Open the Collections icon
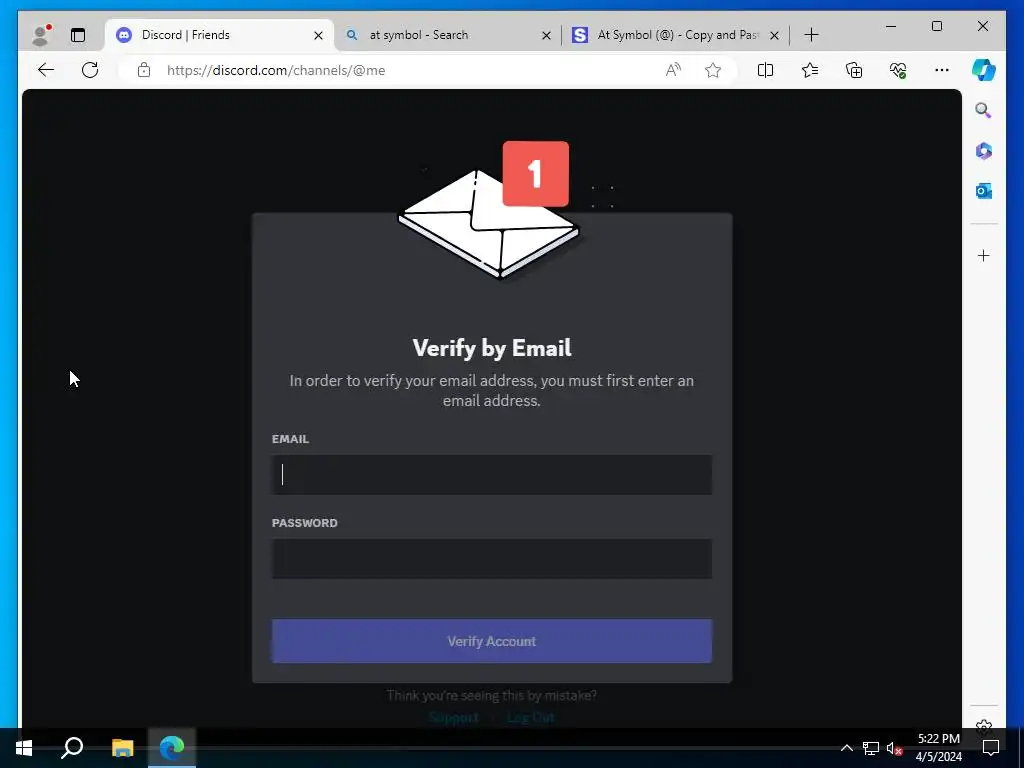This screenshot has height=768, width=1024. point(854,70)
